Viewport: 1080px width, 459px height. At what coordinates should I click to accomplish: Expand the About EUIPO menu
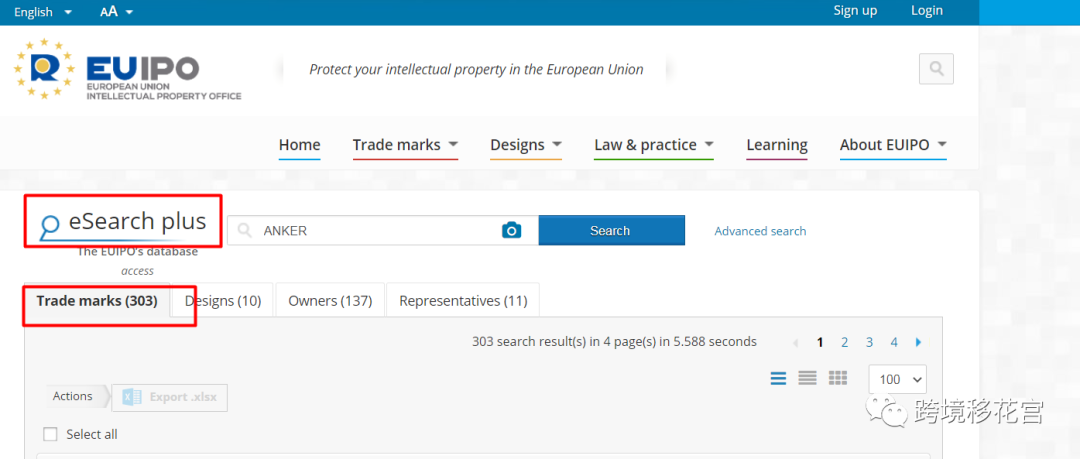click(893, 145)
